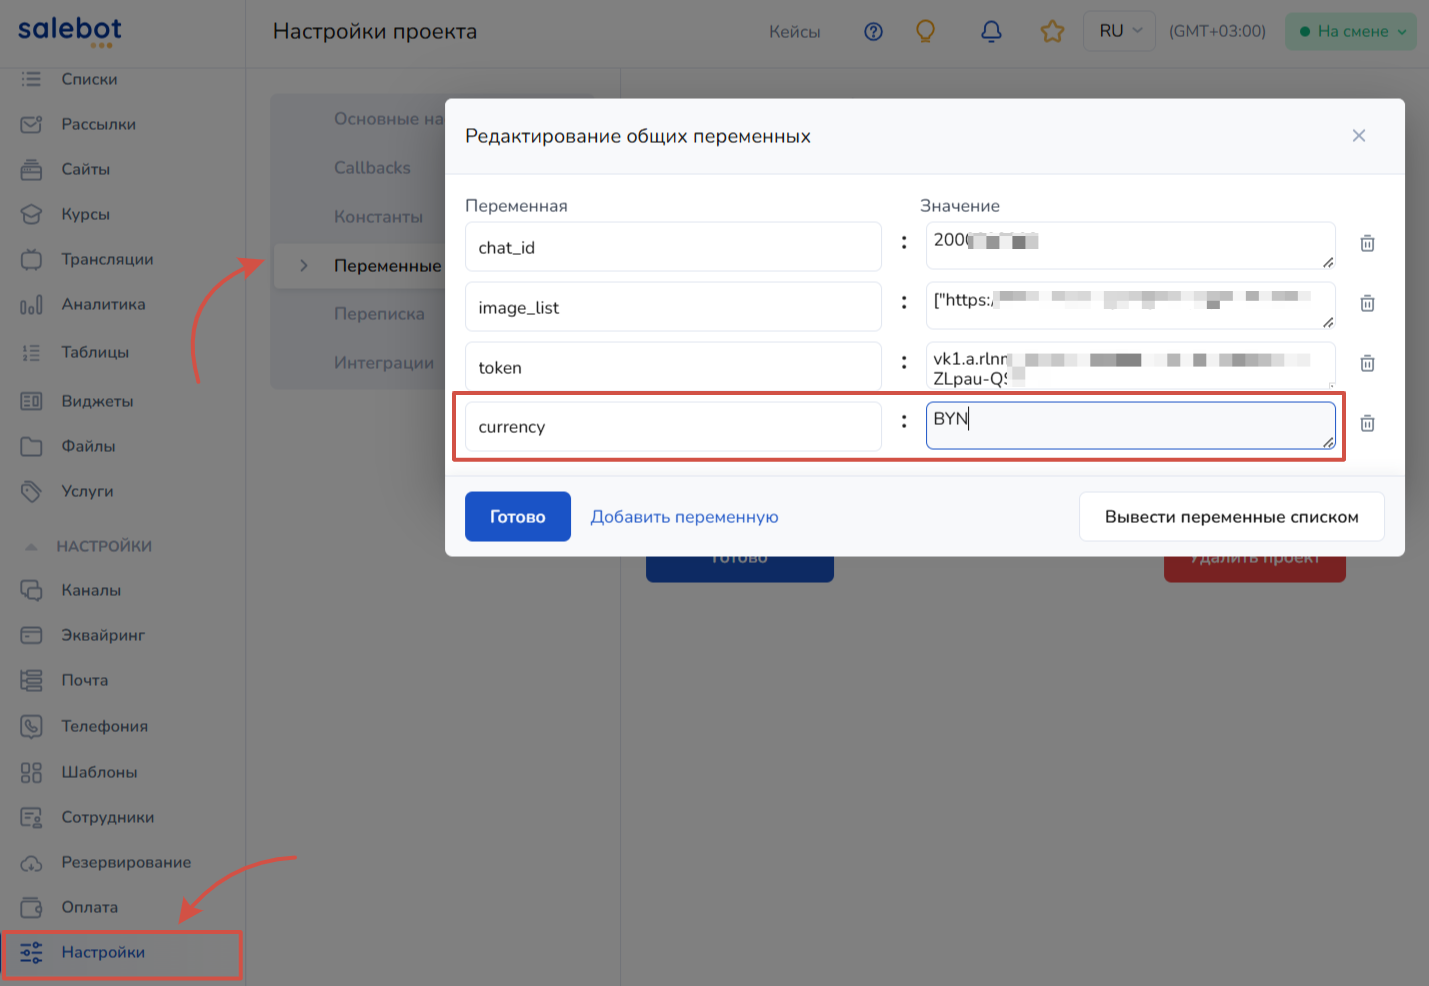Open Рассылки in the sidebar
Screen dimensions: 1429x986
(x=98, y=124)
